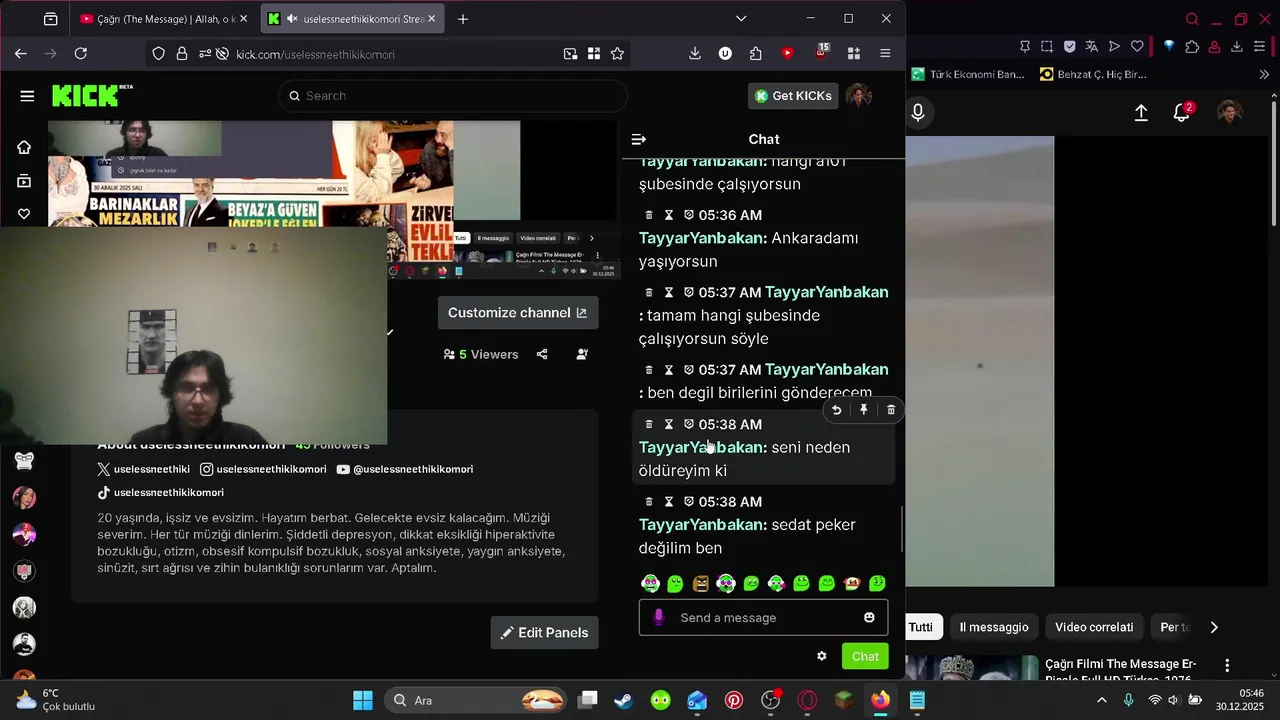
Task: Open the X link uselessneethiki
Action: (x=144, y=469)
